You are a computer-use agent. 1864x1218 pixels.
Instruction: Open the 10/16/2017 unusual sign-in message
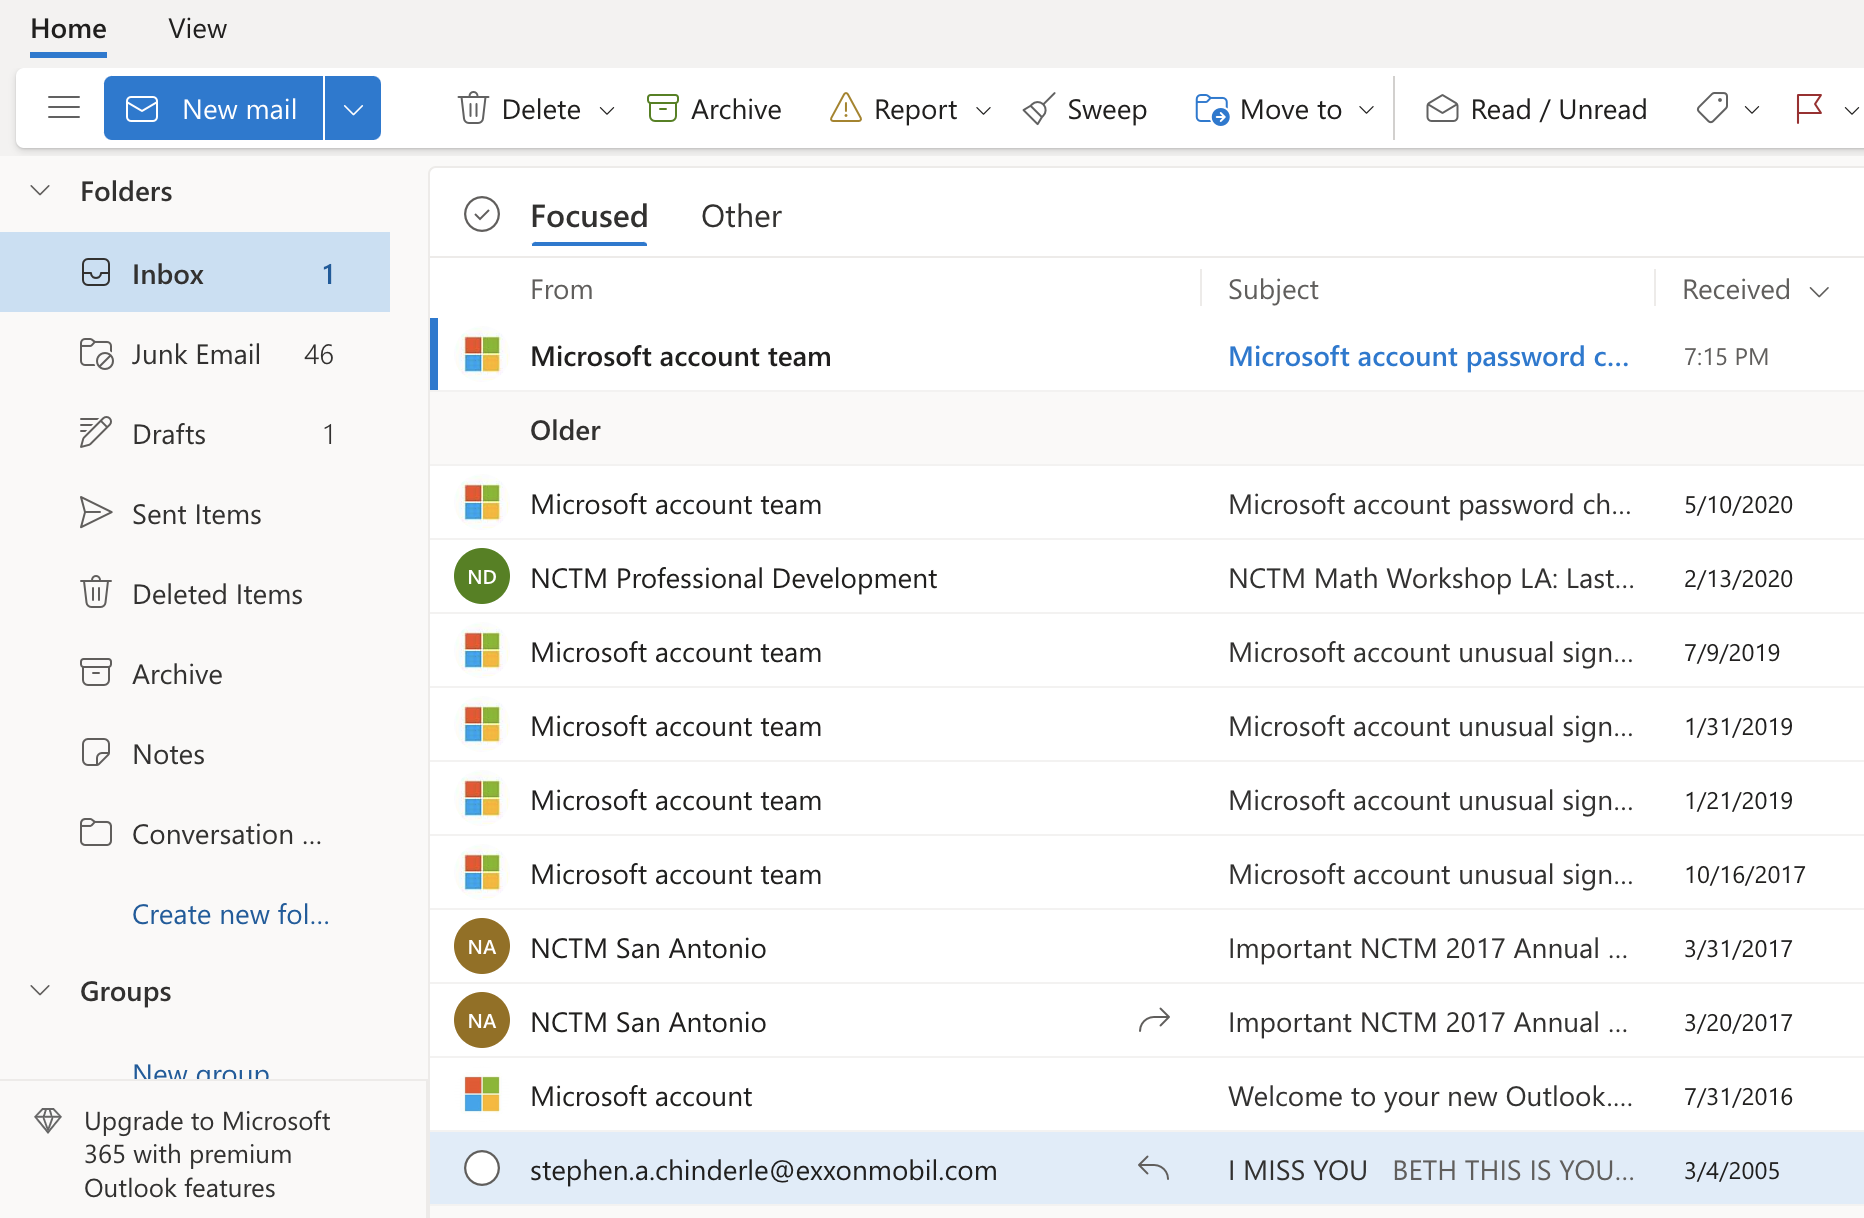1147,874
